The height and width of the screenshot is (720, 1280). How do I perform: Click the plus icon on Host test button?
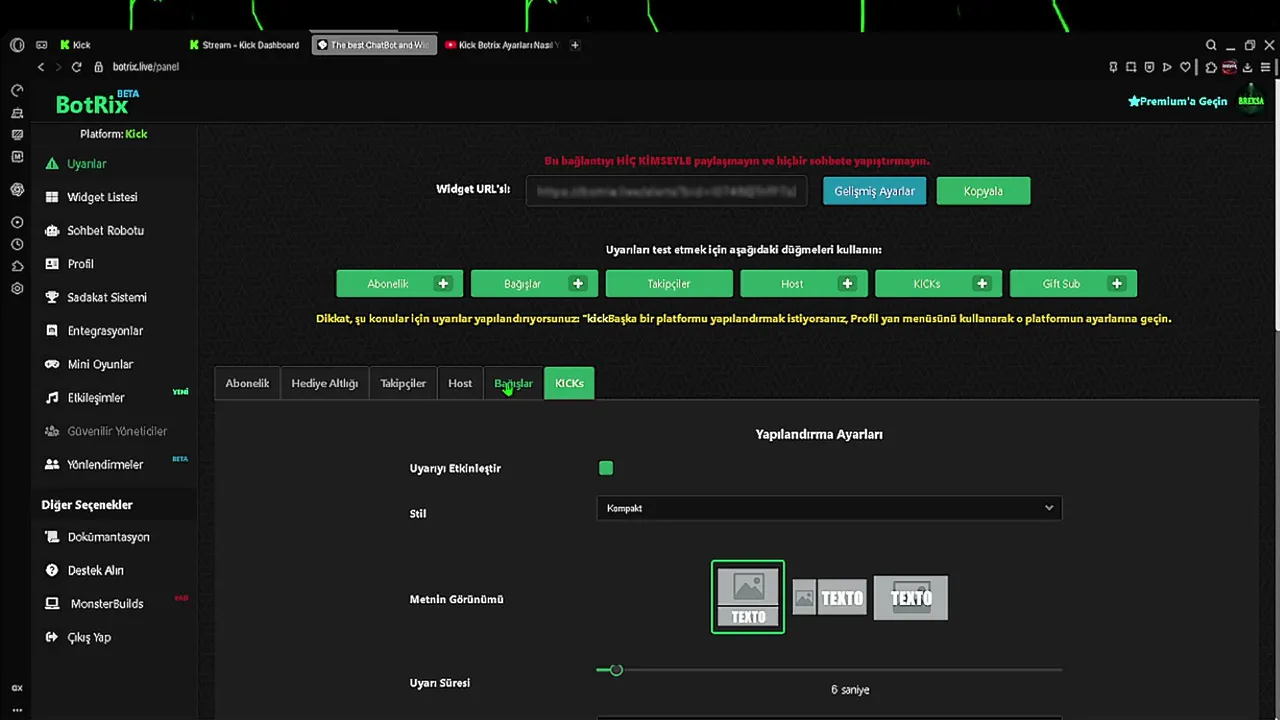tap(847, 284)
